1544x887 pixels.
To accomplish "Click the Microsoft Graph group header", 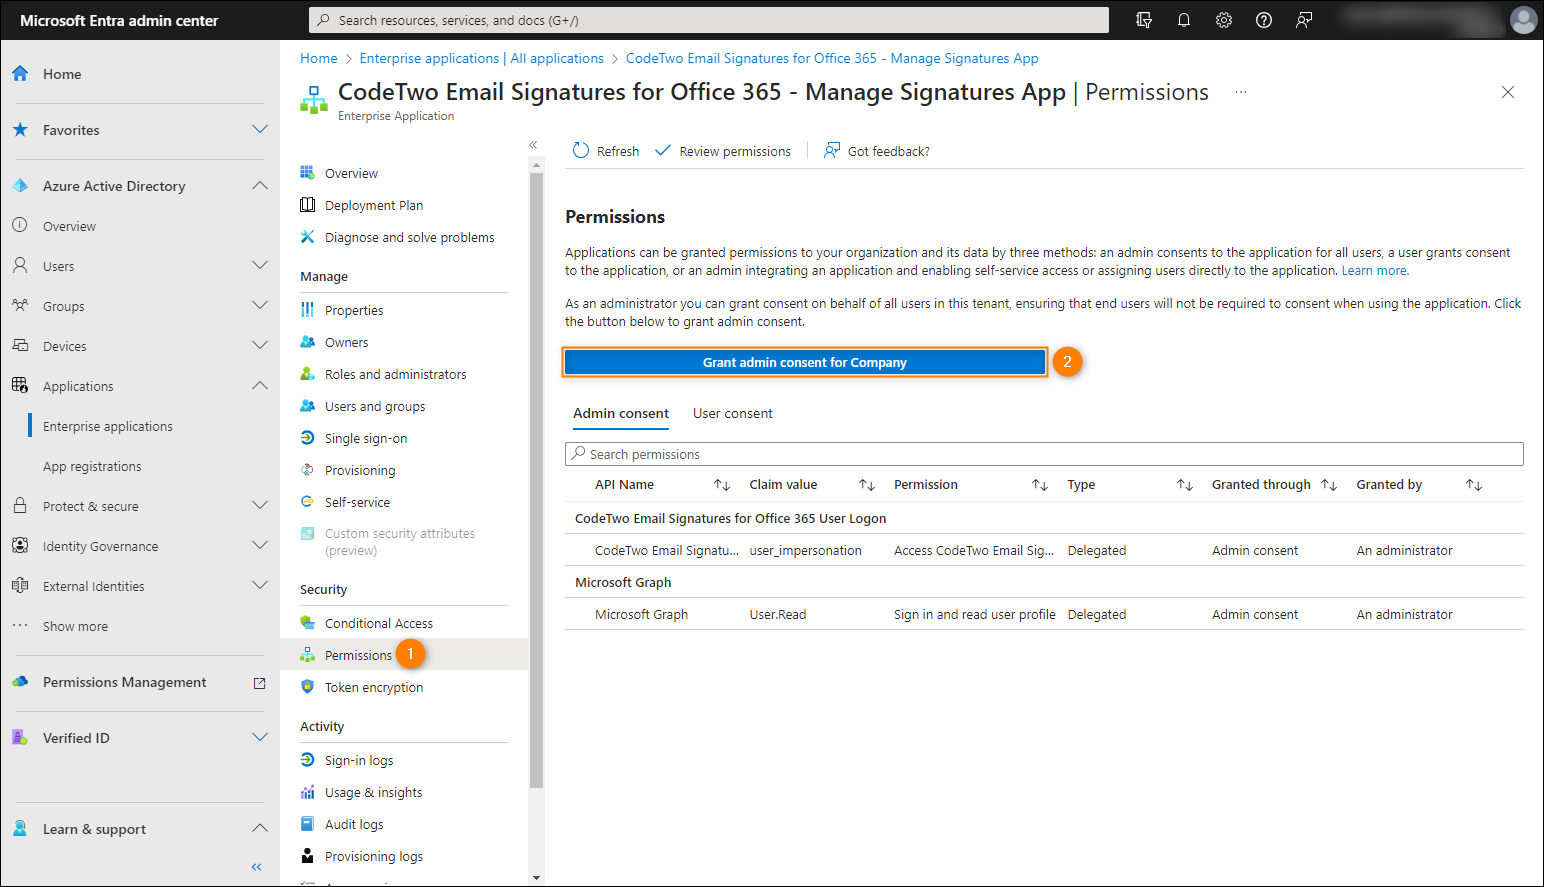I will click(x=623, y=582).
